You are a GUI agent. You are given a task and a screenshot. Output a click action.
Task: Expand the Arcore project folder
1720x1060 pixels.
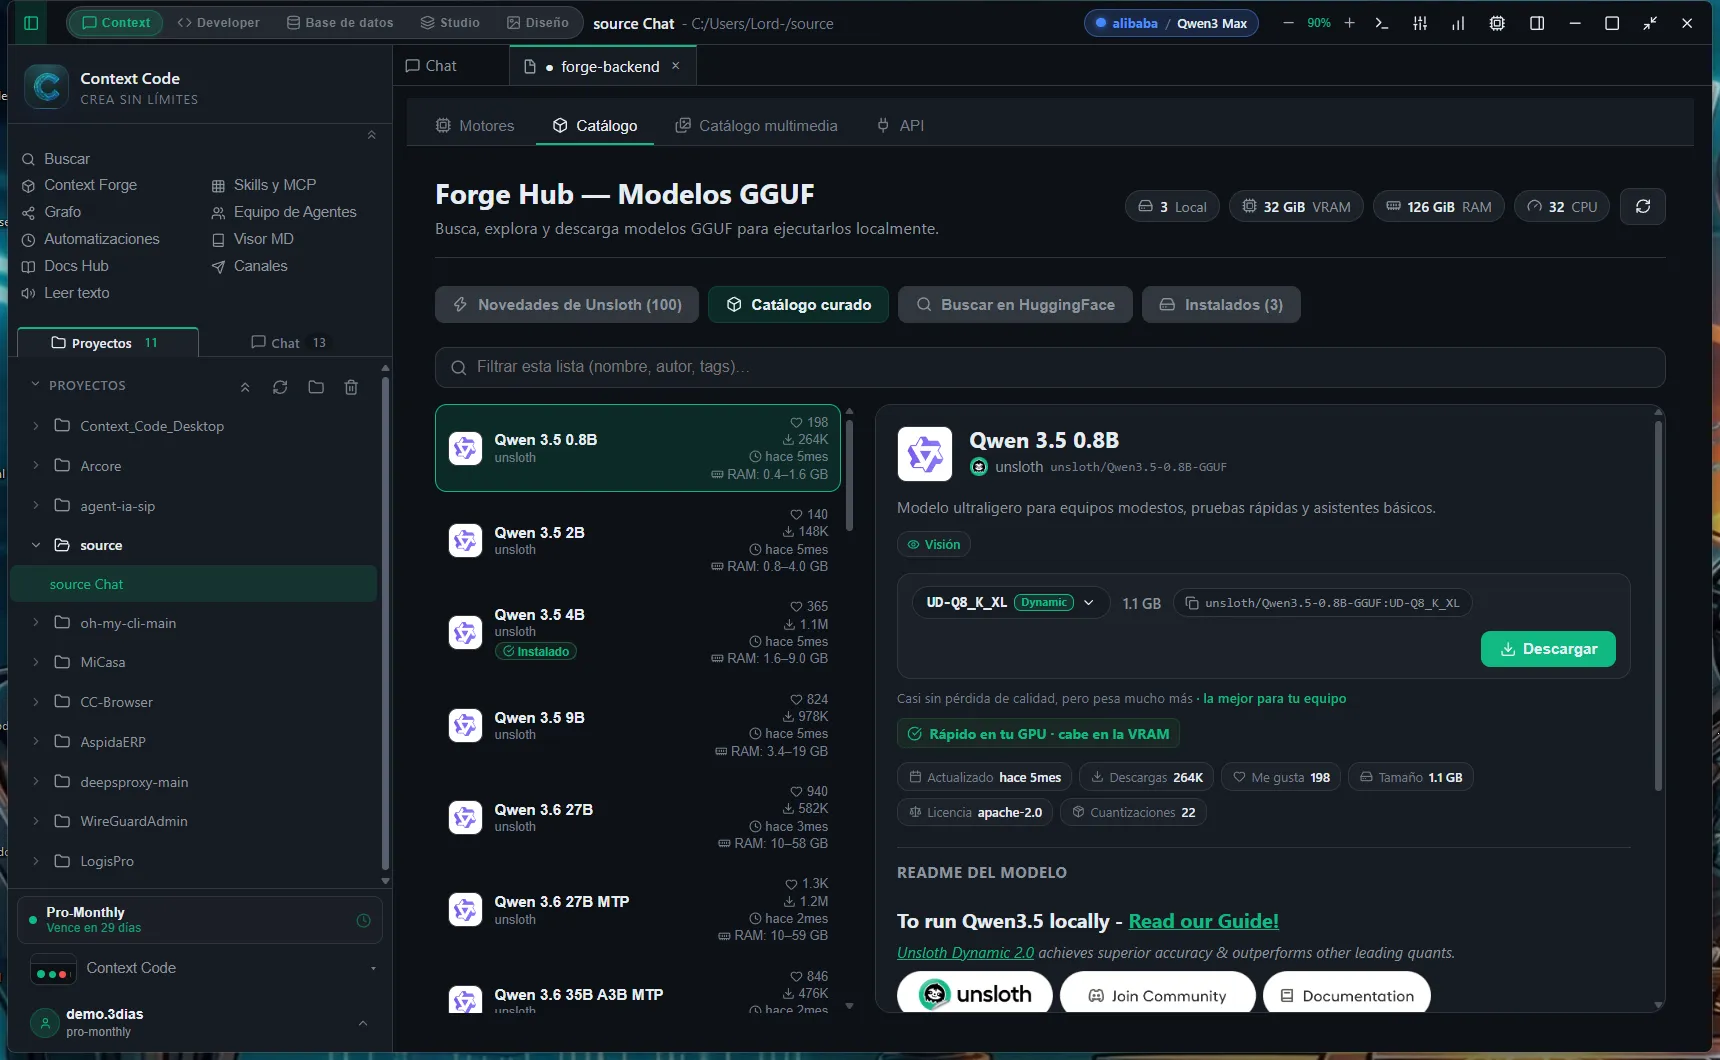36,466
